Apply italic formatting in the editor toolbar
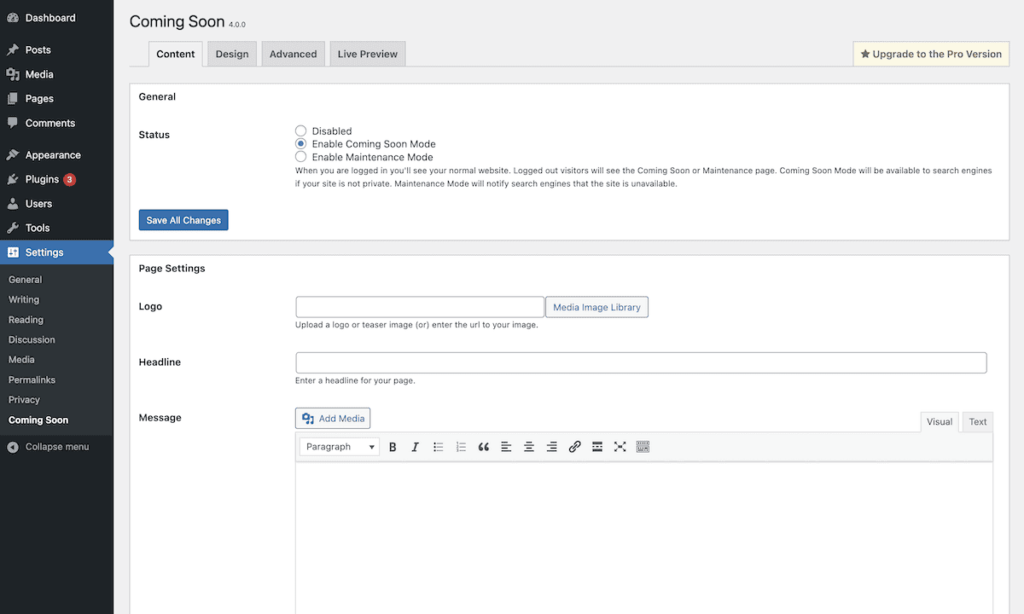This screenshot has width=1024, height=614. pos(415,447)
